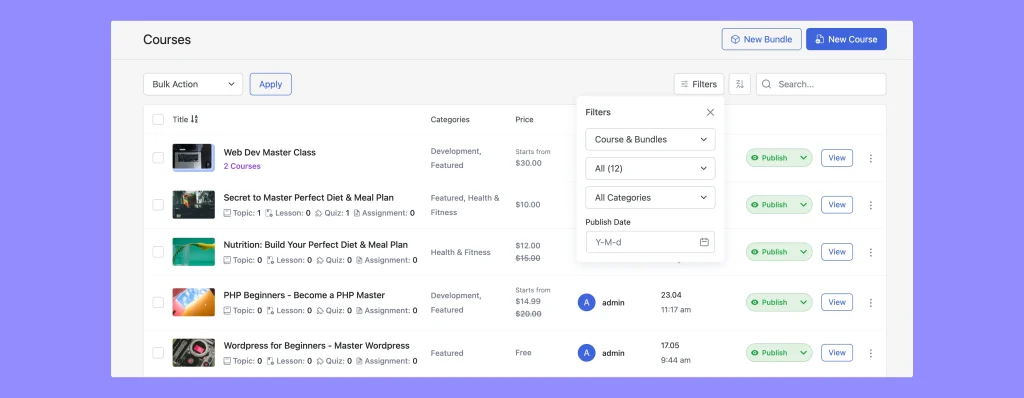Viewport: 1024px width, 398px height.
Task: Open Wordpress for Beginners thumbnail
Action: click(193, 353)
